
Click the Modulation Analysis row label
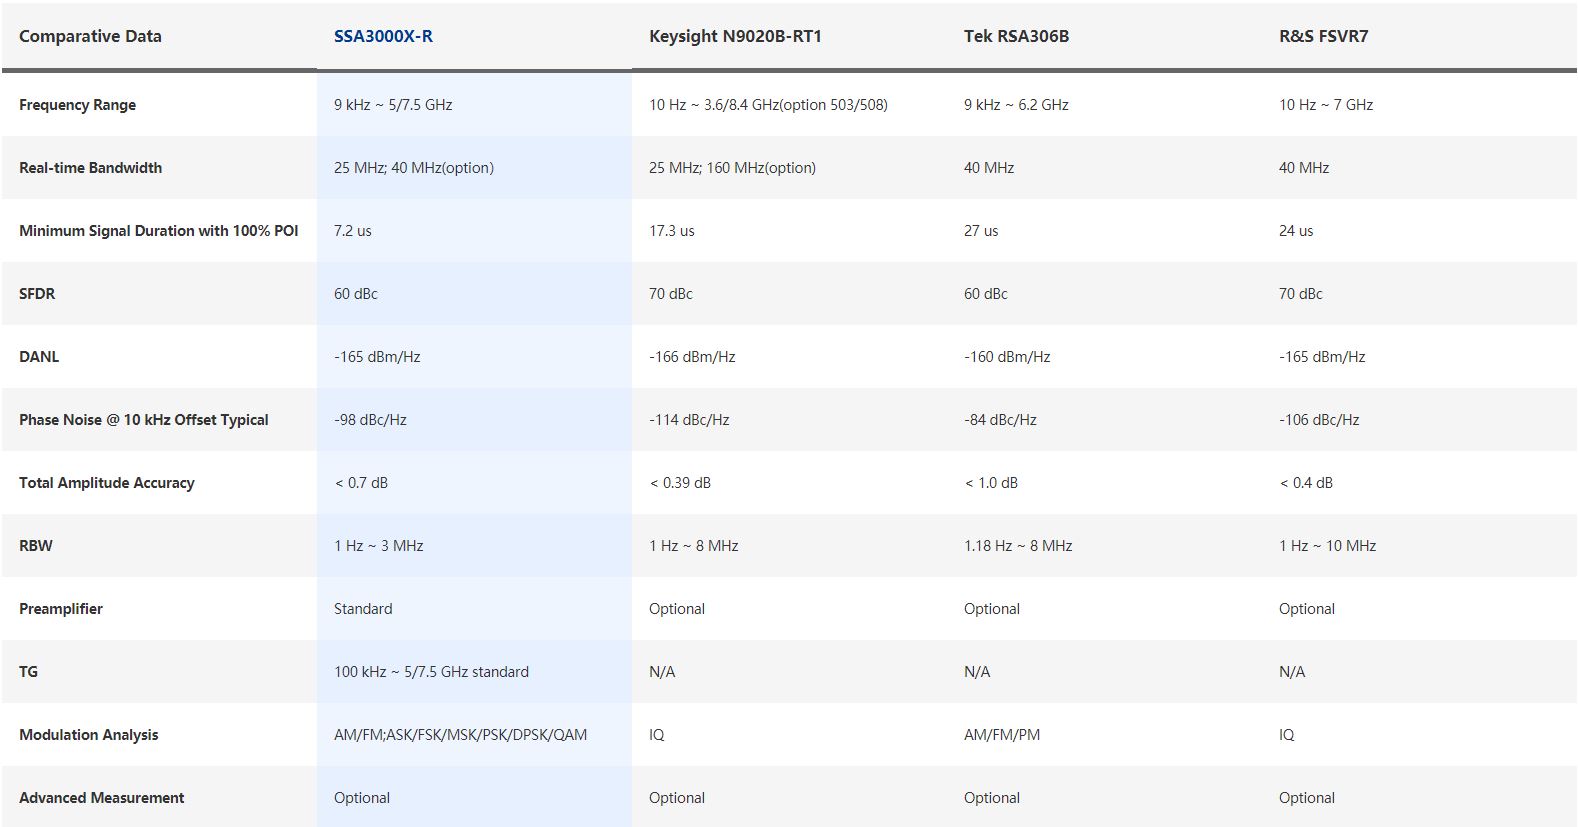pos(89,735)
